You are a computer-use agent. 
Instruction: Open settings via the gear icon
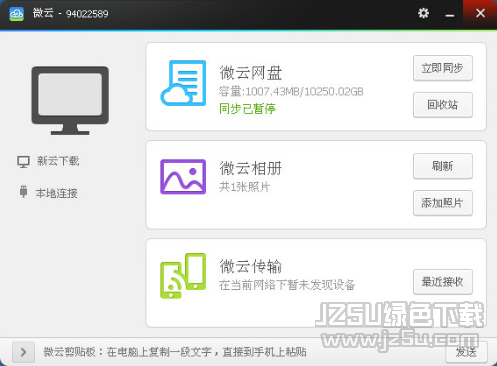coord(423,13)
